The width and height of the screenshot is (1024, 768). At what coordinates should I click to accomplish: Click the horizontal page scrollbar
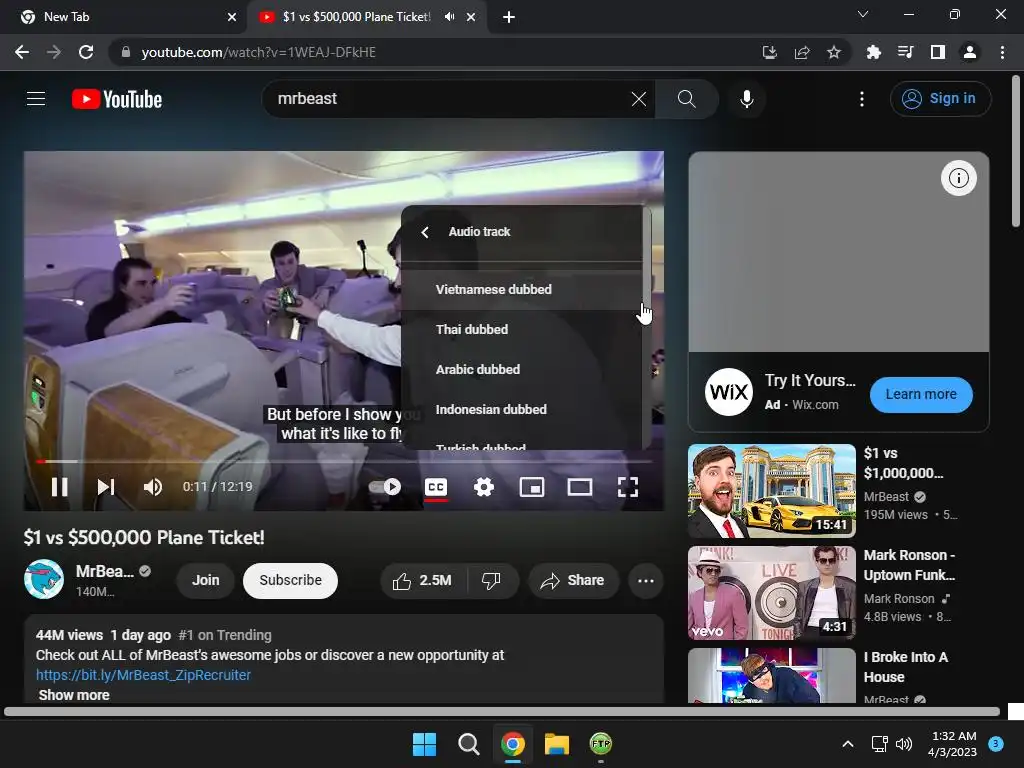click(x=502, y=712)
